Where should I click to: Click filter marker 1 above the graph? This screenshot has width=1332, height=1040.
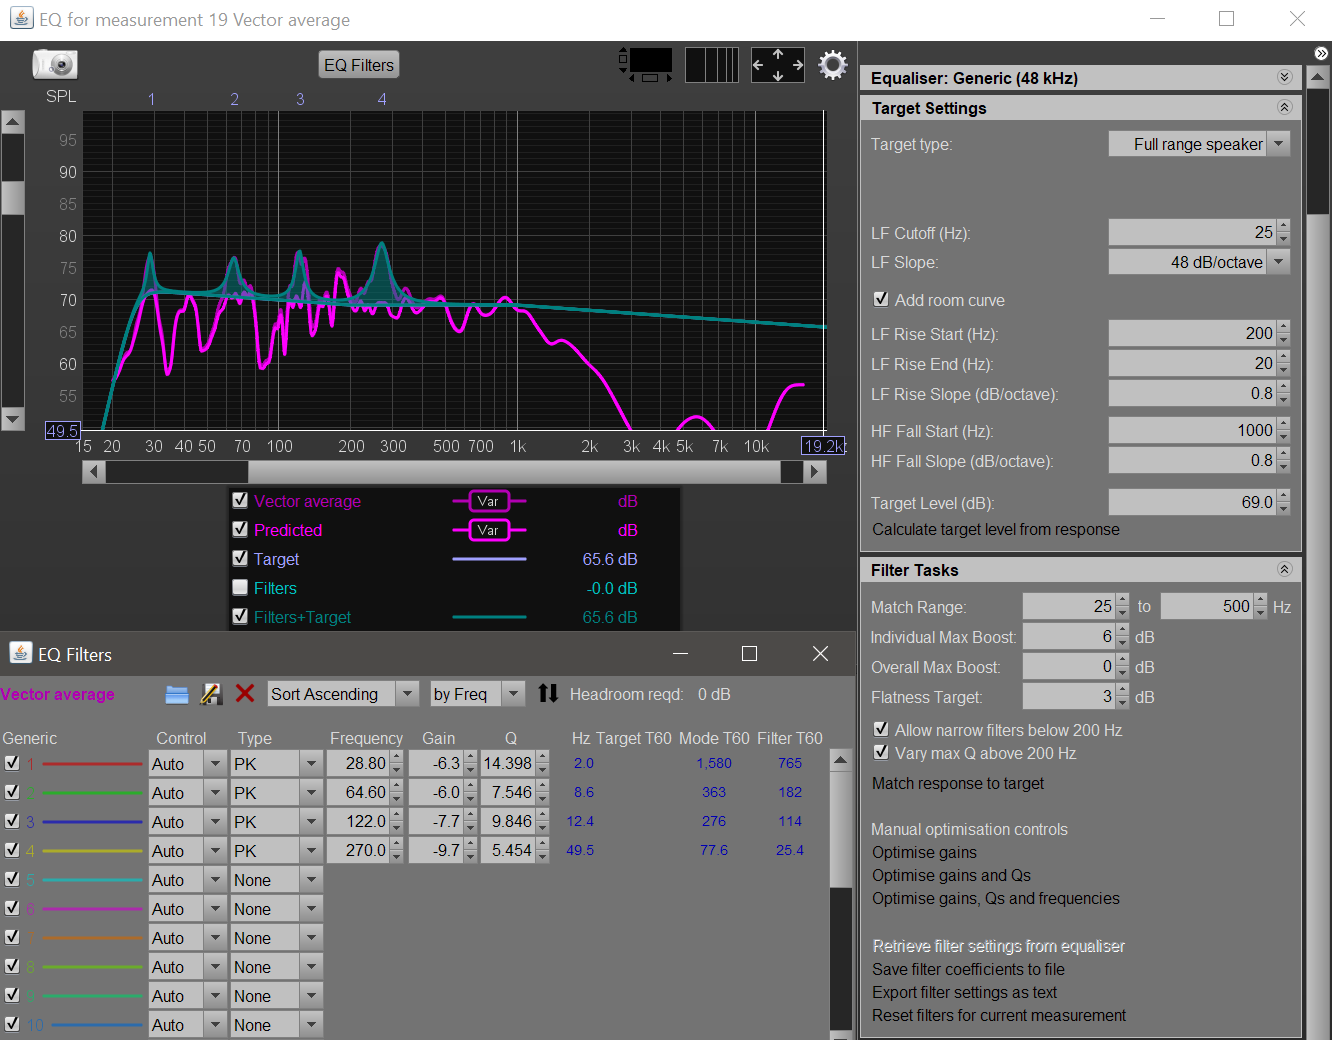coord(151,99)
